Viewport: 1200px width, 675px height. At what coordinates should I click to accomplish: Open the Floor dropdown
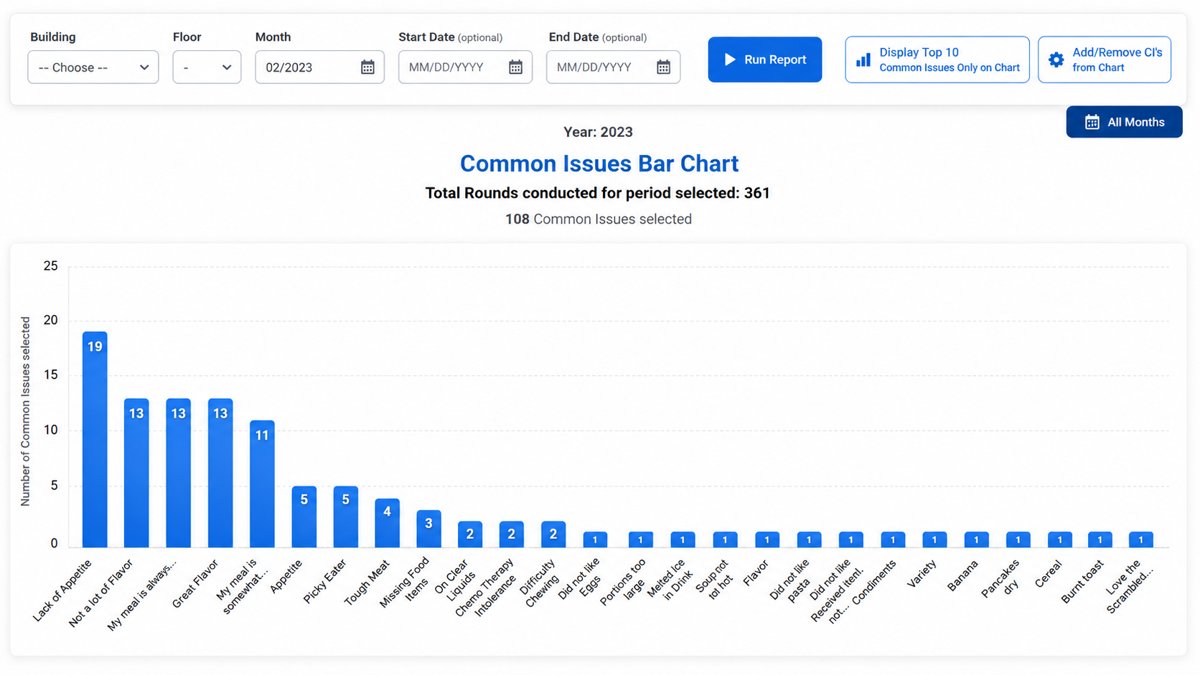207,67
